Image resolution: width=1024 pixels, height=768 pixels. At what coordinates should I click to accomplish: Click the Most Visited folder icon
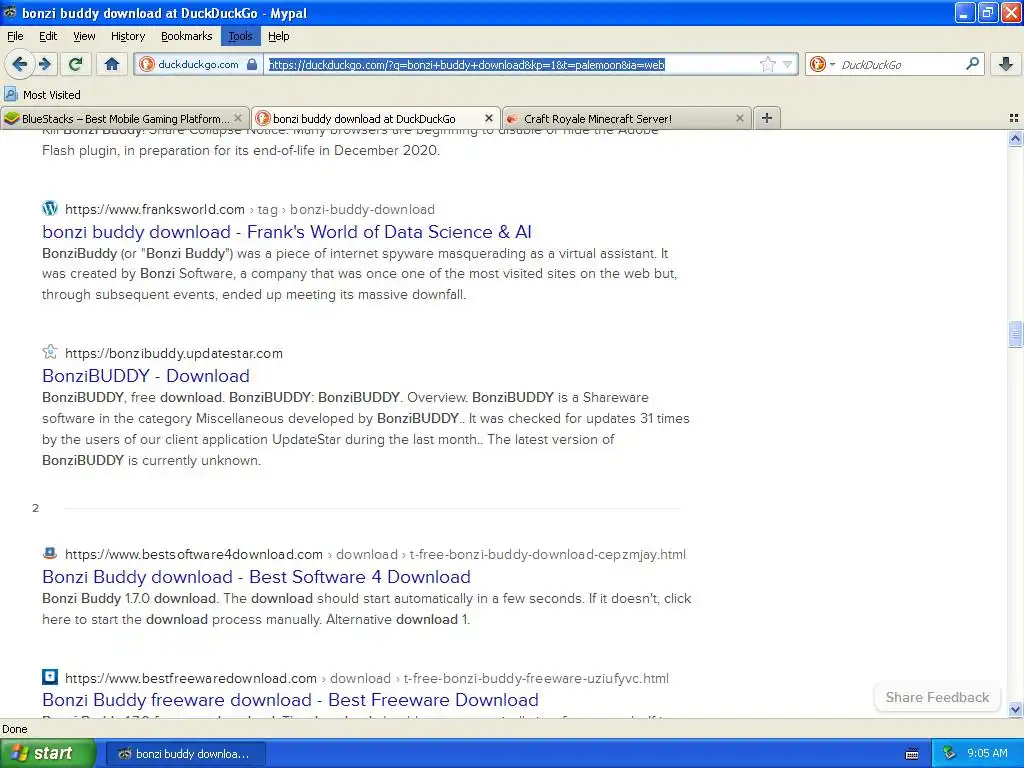(11, 94)
